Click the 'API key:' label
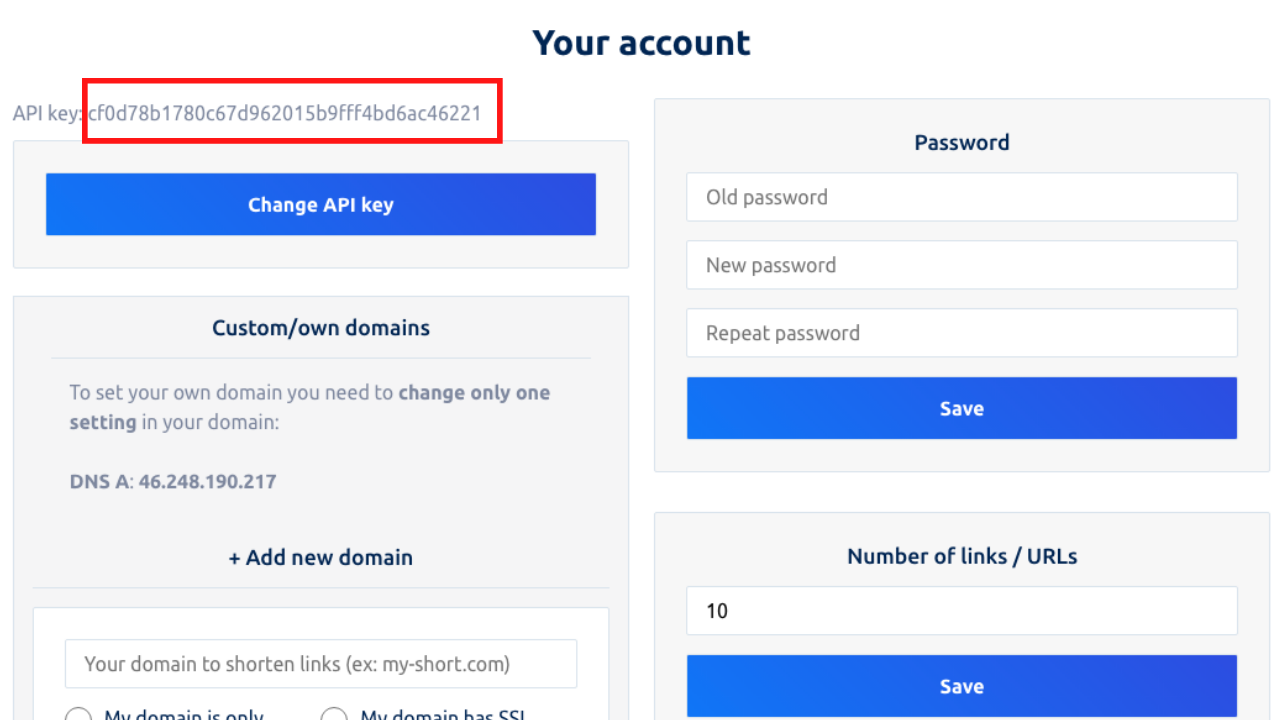The height and width of the screenshot is (720, 1280). click(x=46, y=114)
